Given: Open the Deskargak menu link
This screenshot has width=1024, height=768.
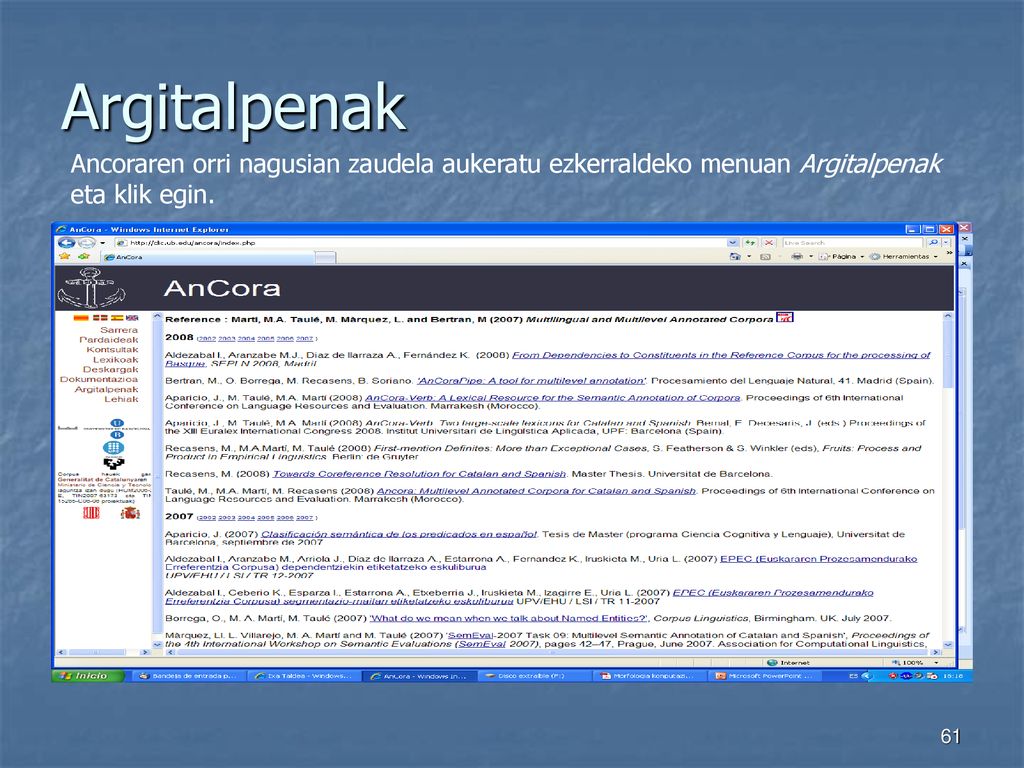Looking at the screenshot, I should coord(110,370).
